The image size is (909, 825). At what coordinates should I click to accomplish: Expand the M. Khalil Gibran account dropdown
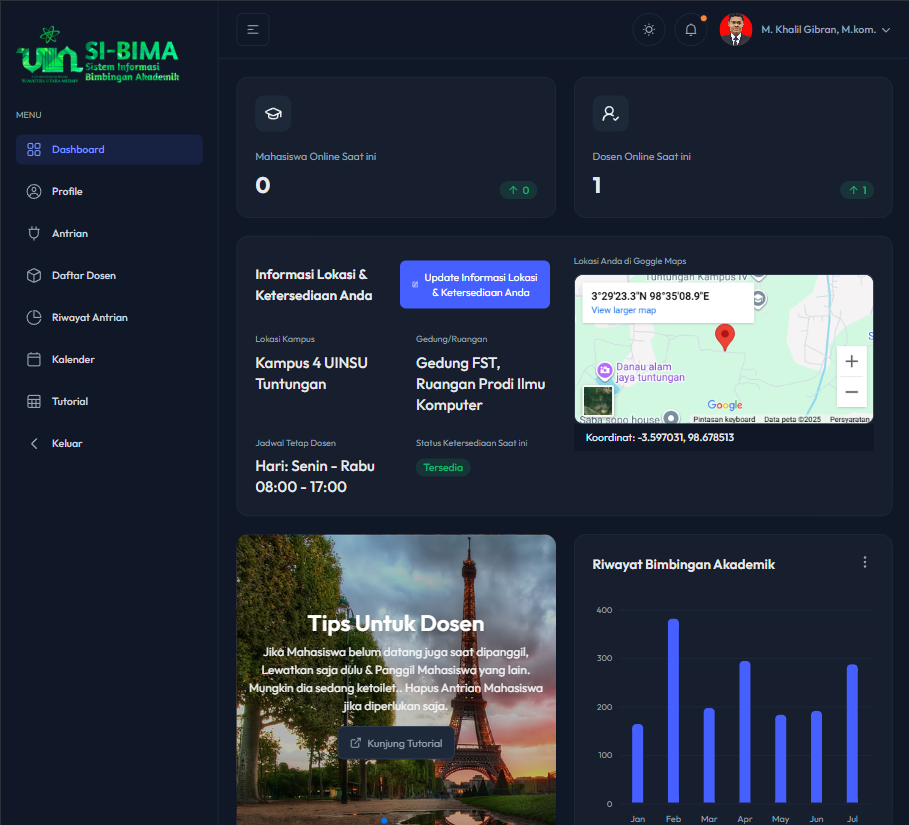click(x=826, y=30)
